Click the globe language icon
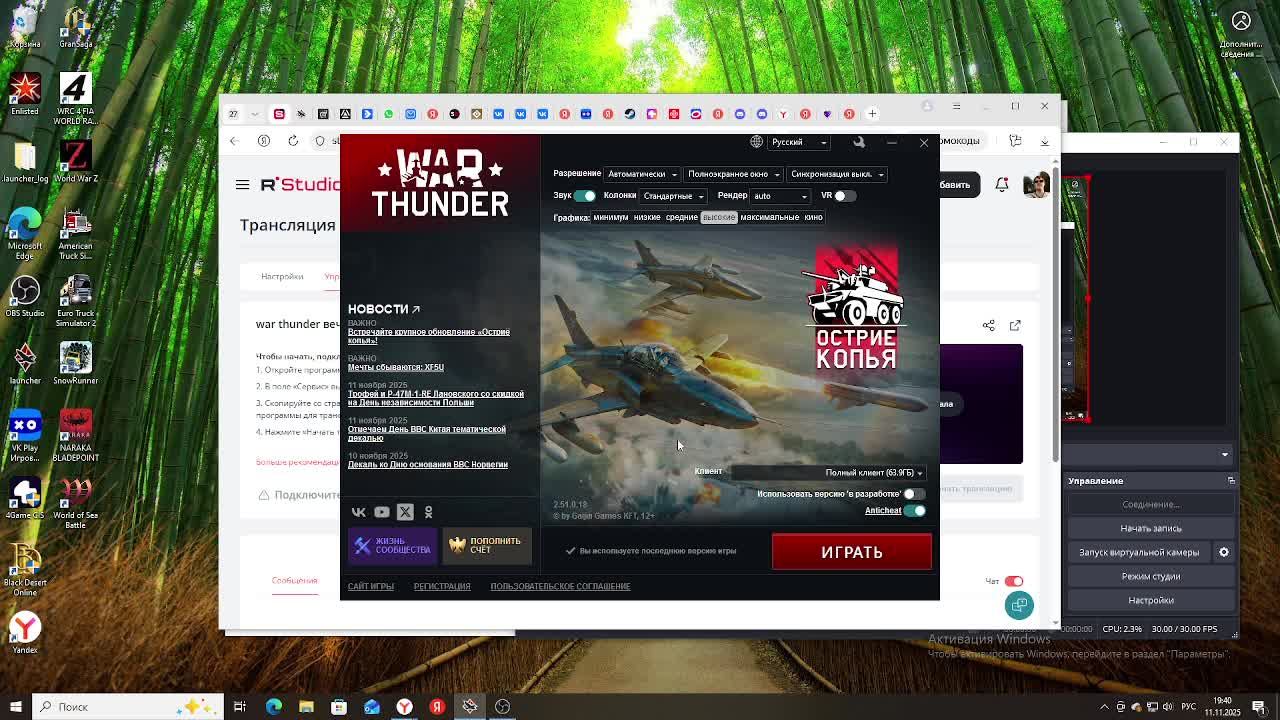The width and height of the screenshot is (1280, 720). 757,142
